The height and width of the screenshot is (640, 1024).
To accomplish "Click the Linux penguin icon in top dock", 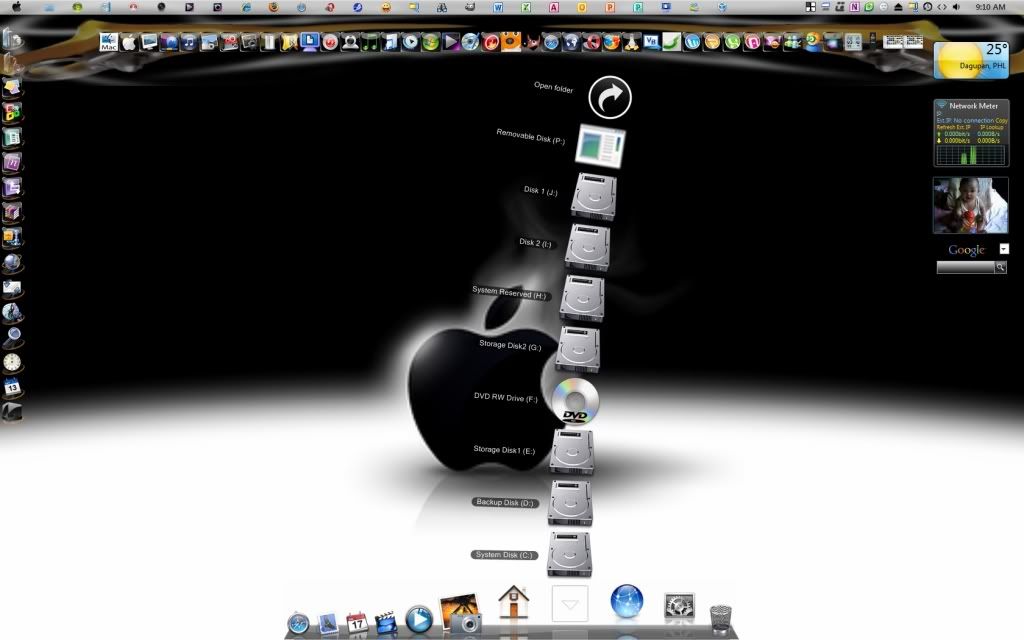I will point(631,42).
